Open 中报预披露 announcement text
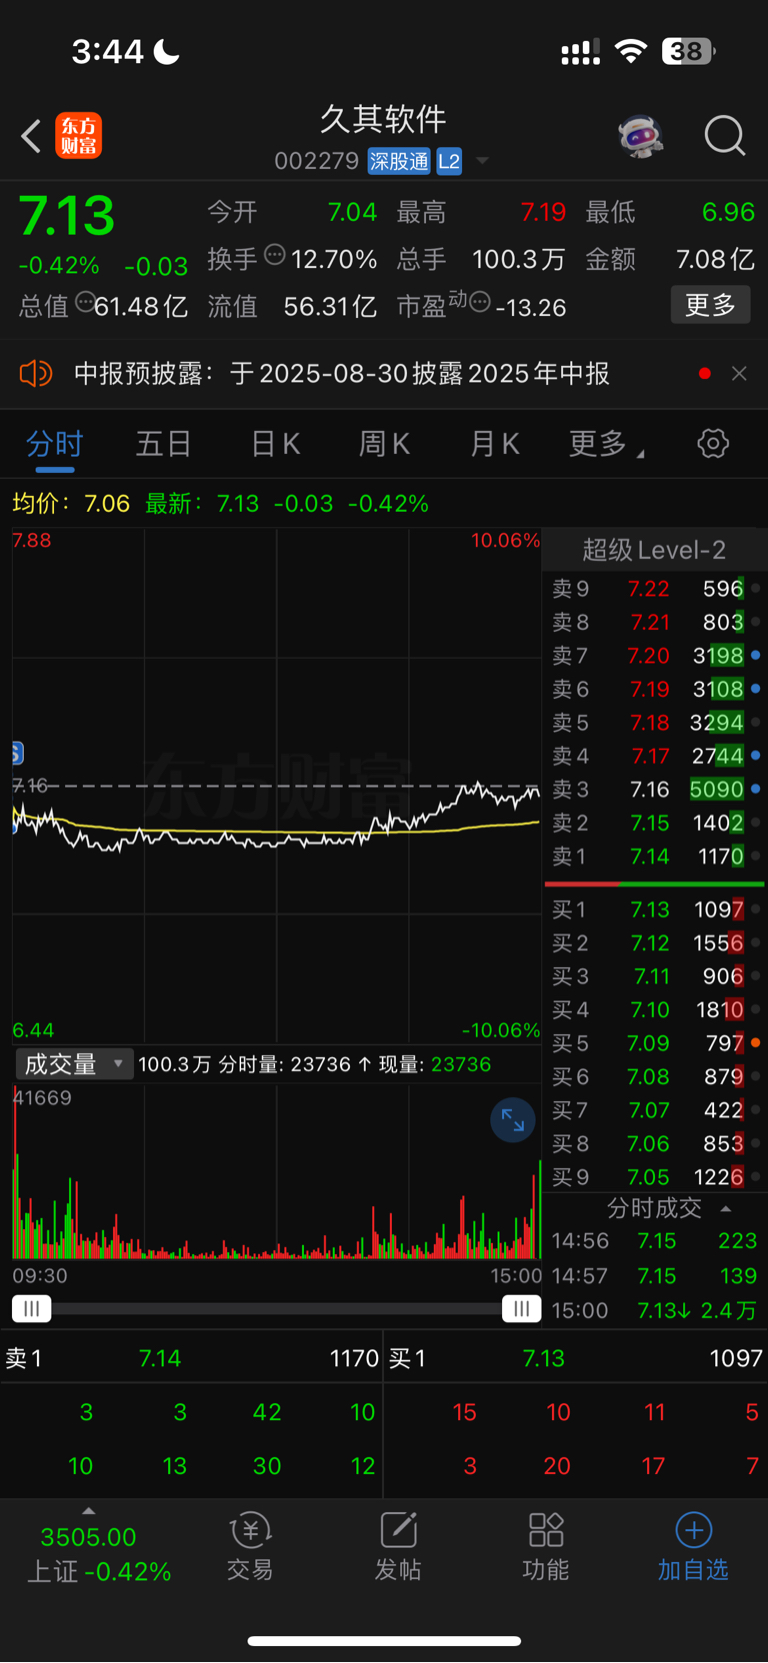Viewport: 768px width, 1663px height. pyautogui.click(x=342, y=374)
